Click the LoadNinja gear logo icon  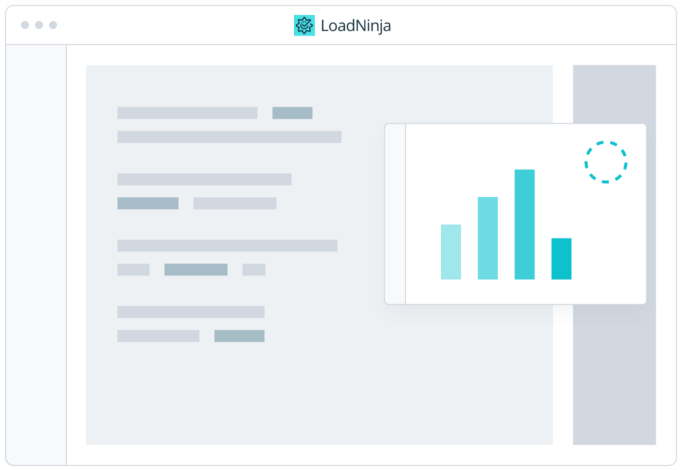tap(304, 26)
